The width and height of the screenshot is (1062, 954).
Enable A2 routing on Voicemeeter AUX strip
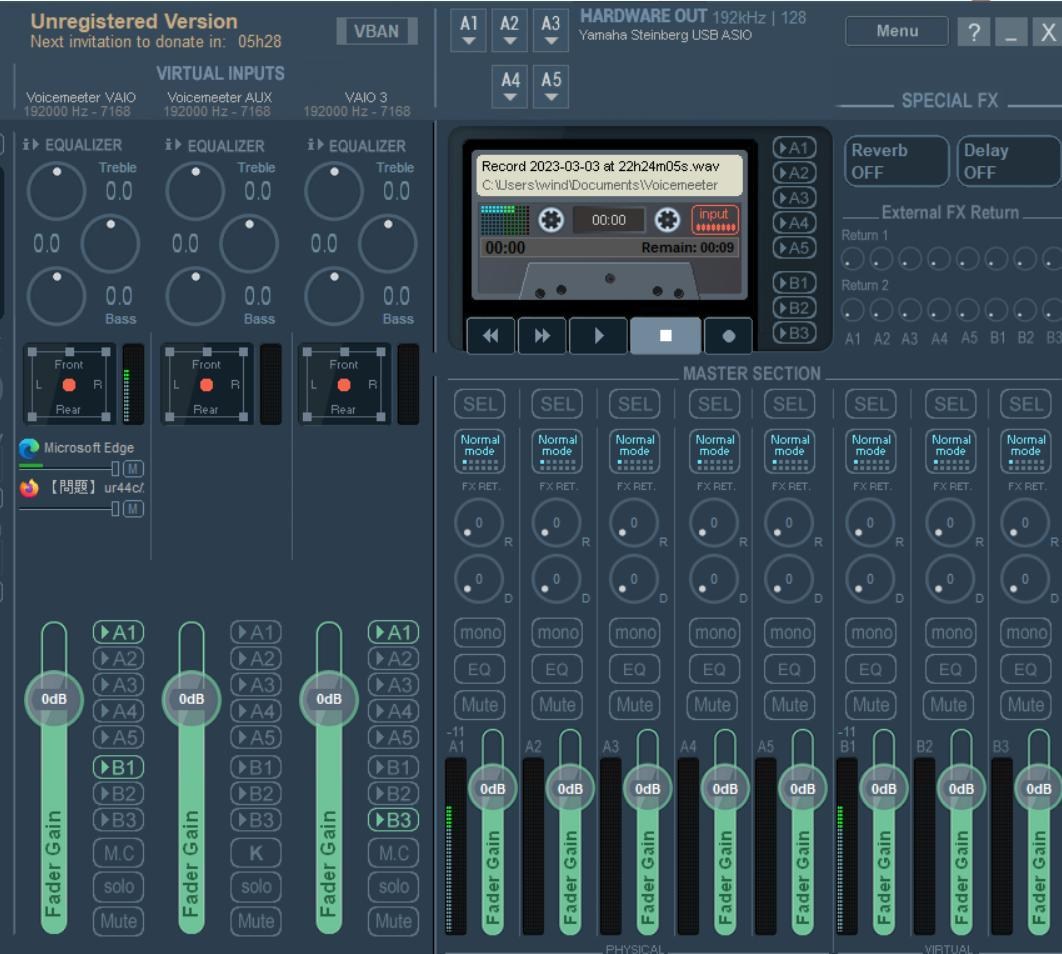(256, 658)
